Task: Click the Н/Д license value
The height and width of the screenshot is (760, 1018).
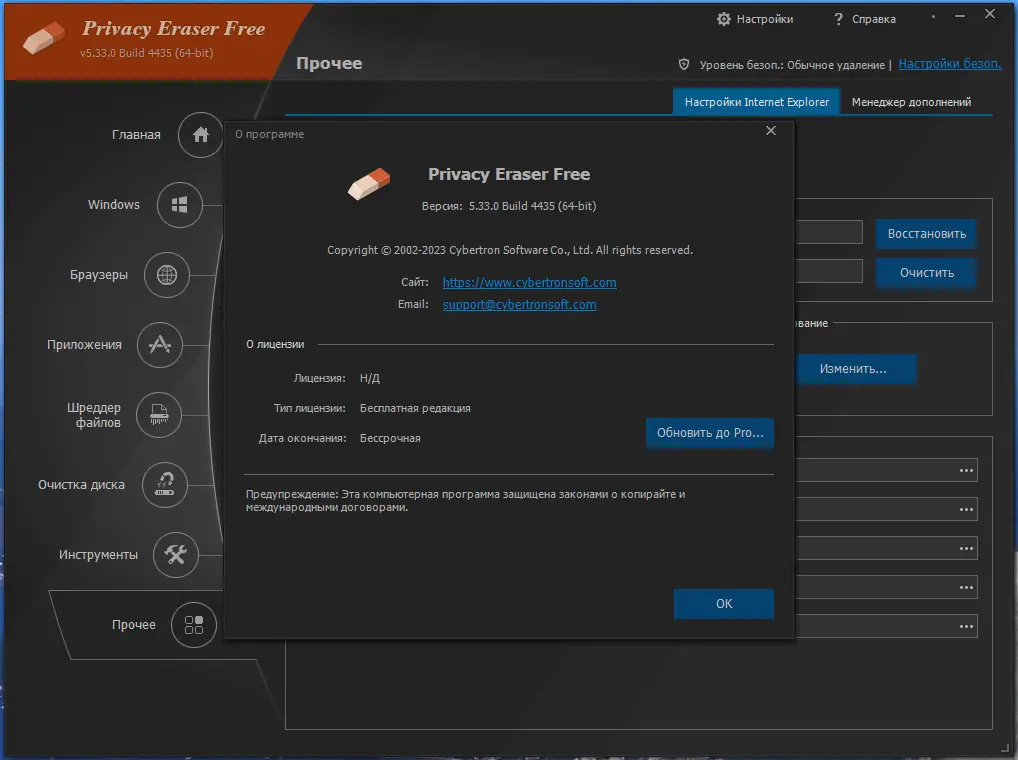Action: (x=370, y=378)
